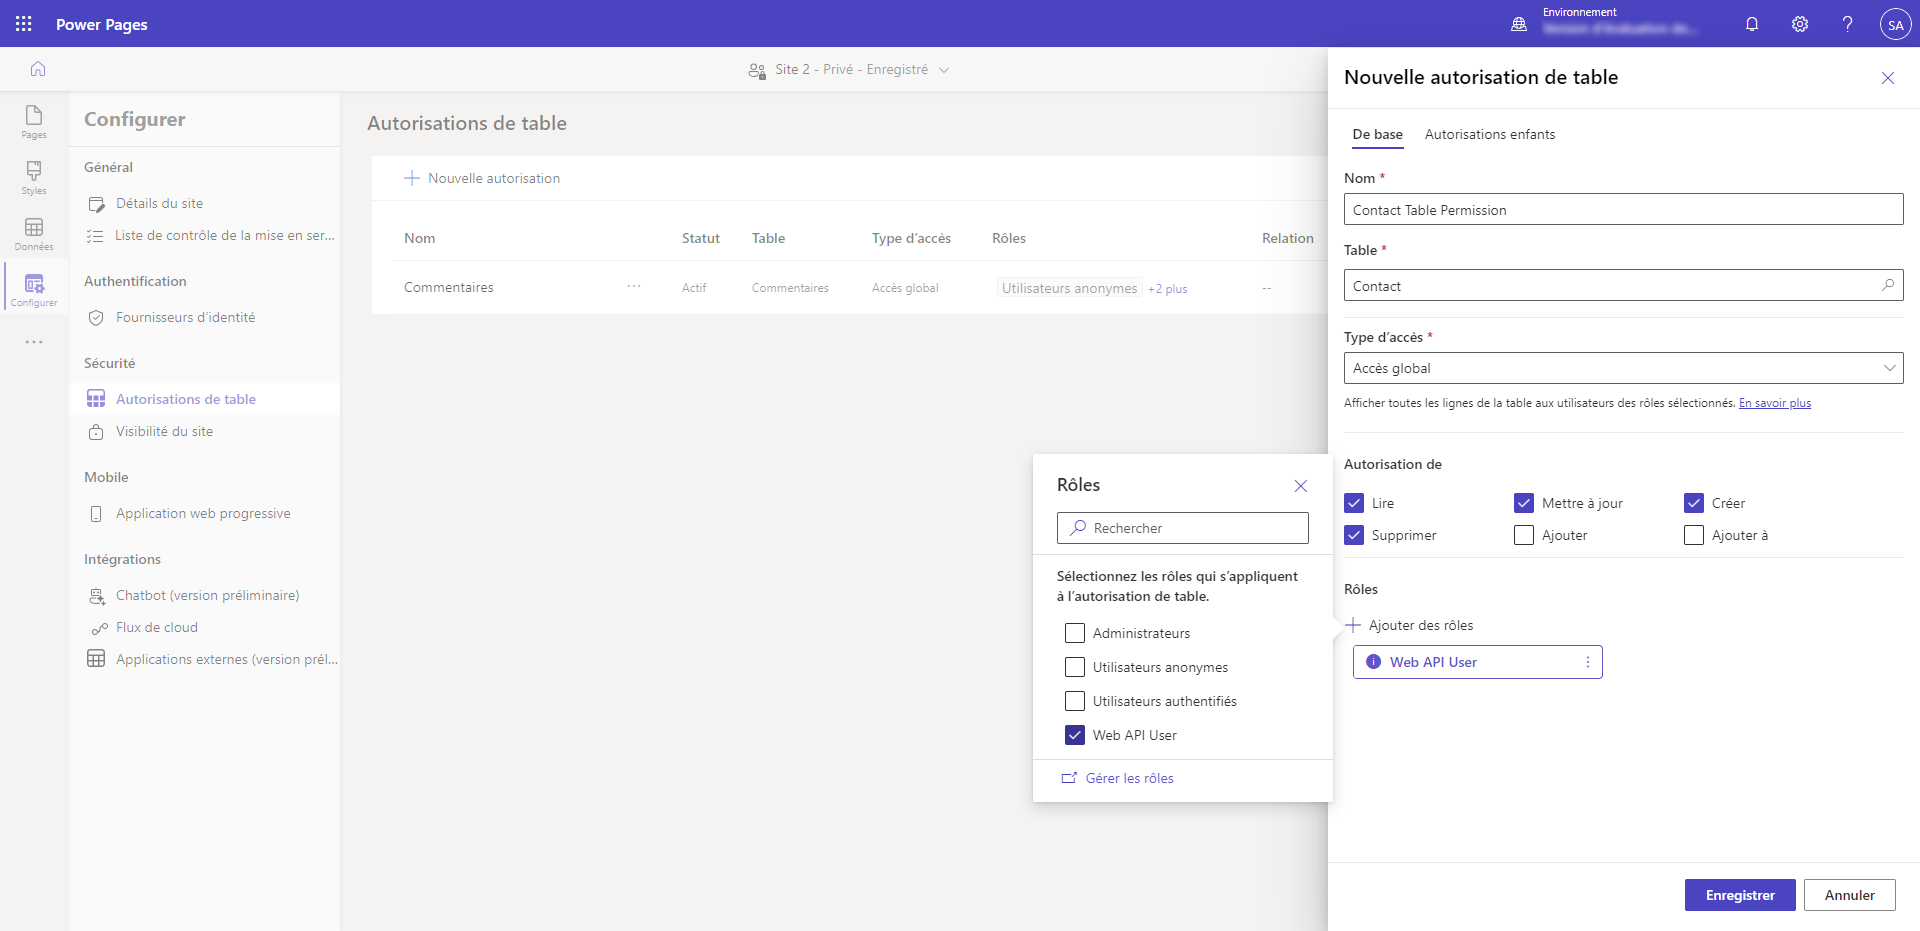
Task: Open the settings gear icon
Action: click(1800, 24)
